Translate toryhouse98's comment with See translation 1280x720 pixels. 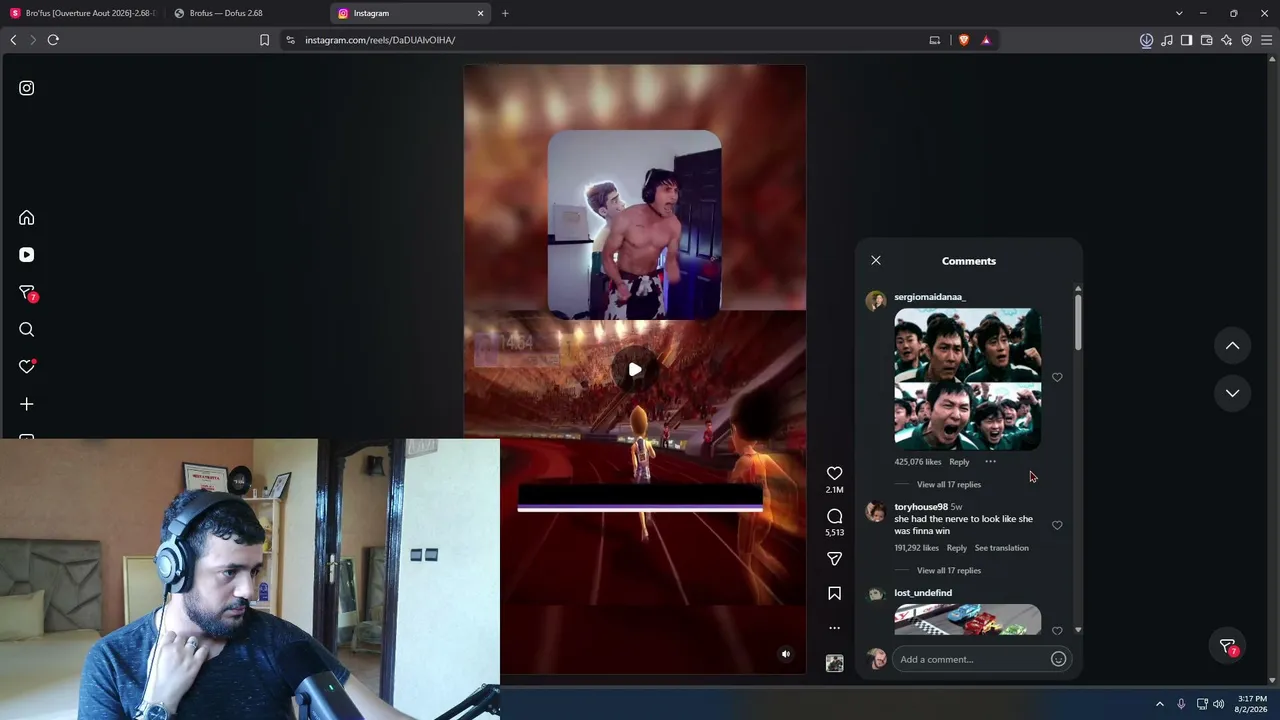(x=1002, y=548)
